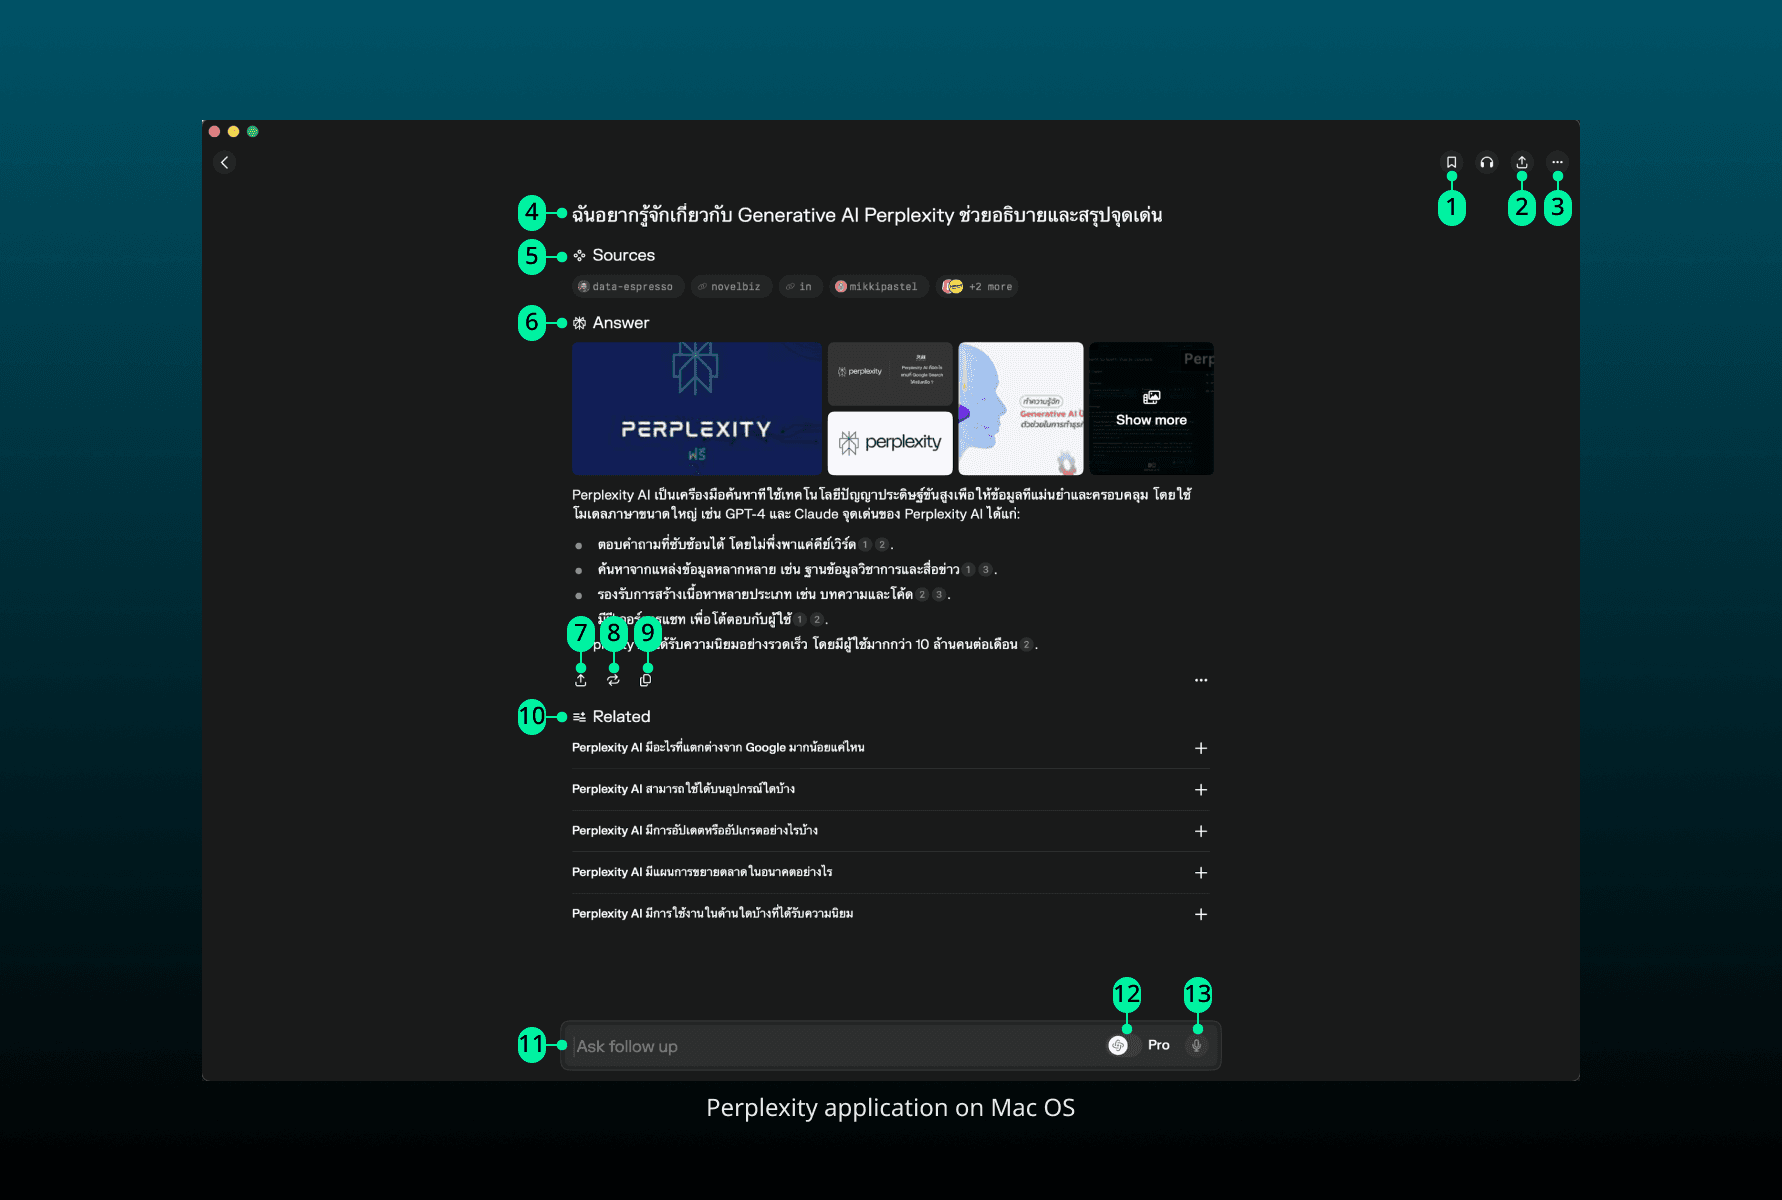Expand "Perplexity AI มีการอัปเดตหรืออัปเกรดอย่างไรบ้าง" plus icon
Screen dimensions: 1782x1200
click(x=1201, y=831)
